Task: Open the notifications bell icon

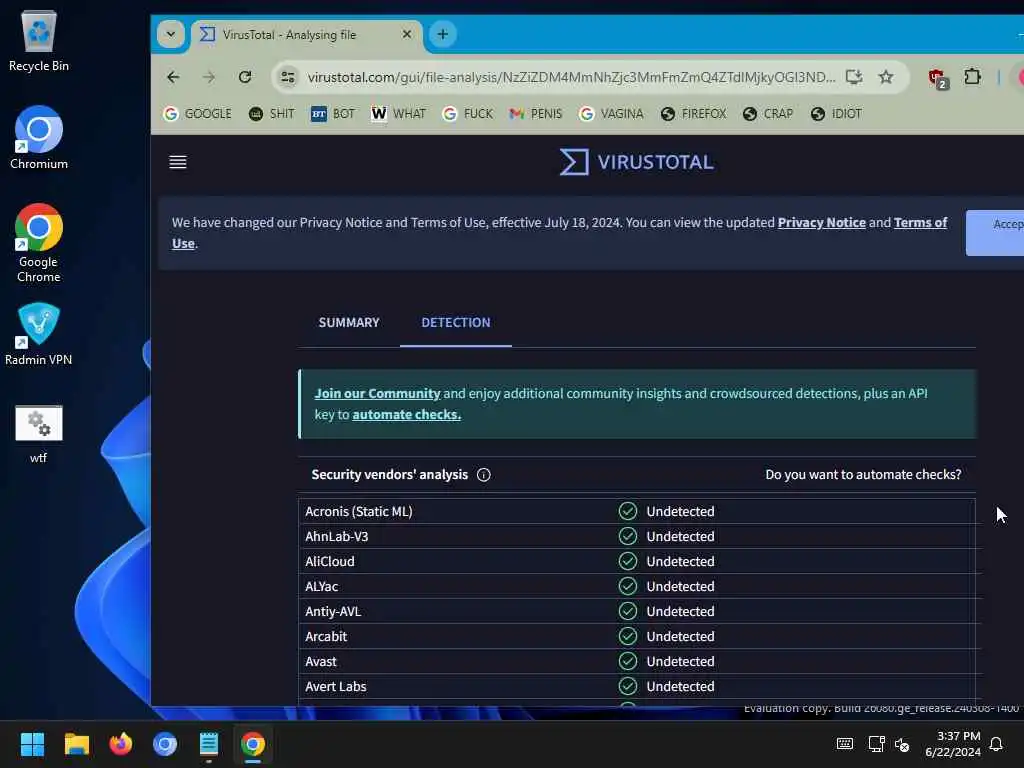Action: point(996,744)
